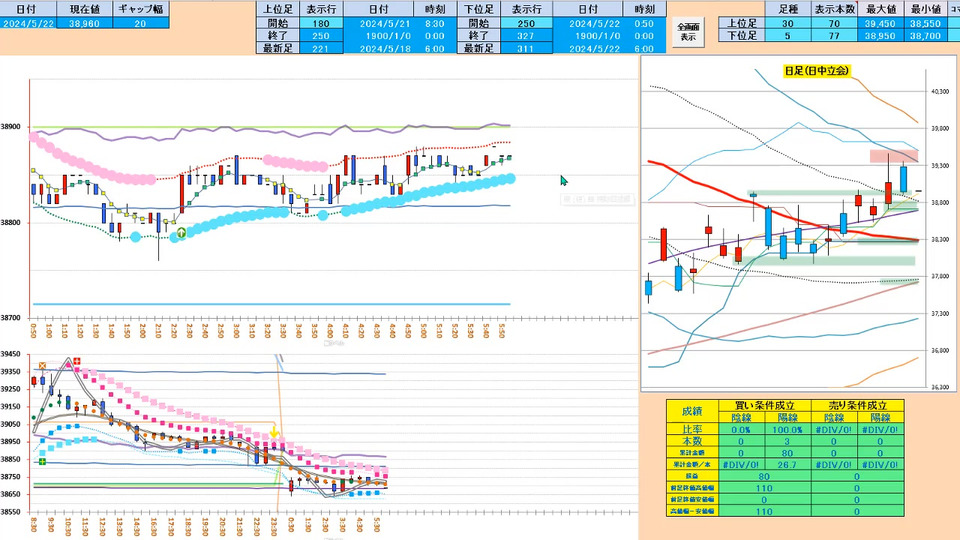The height and width of the screenshot is (540, 960).
Task: Select the 下位足 start time 0:50
Action: pos(644,23)
